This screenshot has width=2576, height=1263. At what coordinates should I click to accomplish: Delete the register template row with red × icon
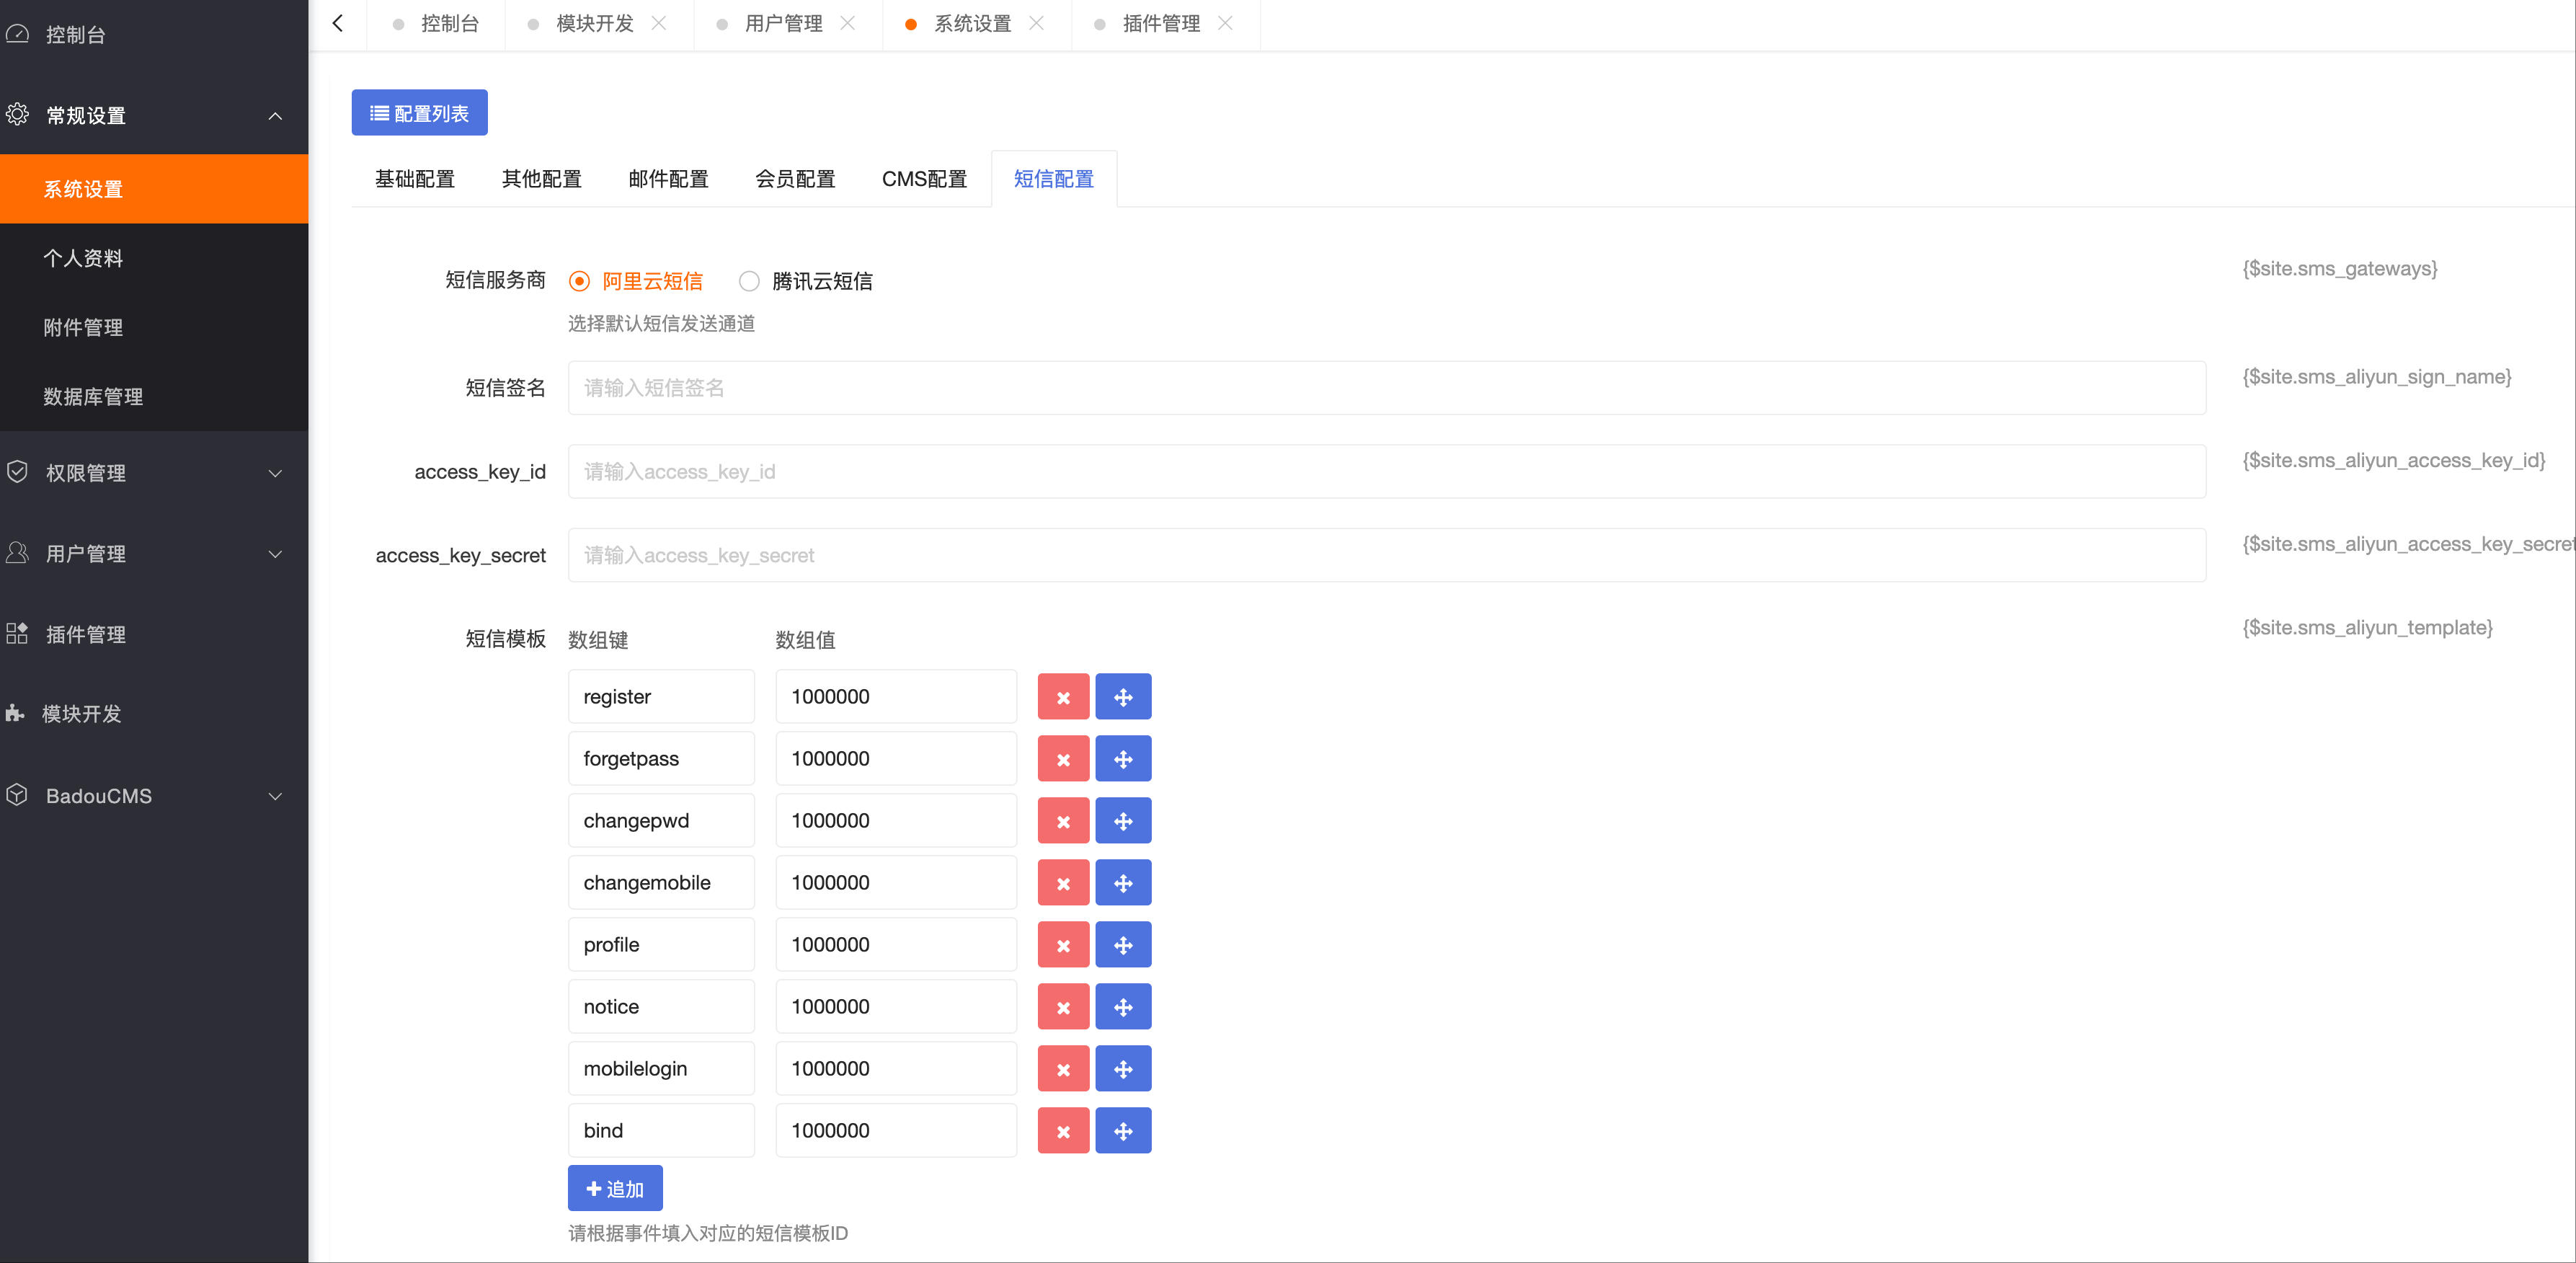pos(1063,696)
